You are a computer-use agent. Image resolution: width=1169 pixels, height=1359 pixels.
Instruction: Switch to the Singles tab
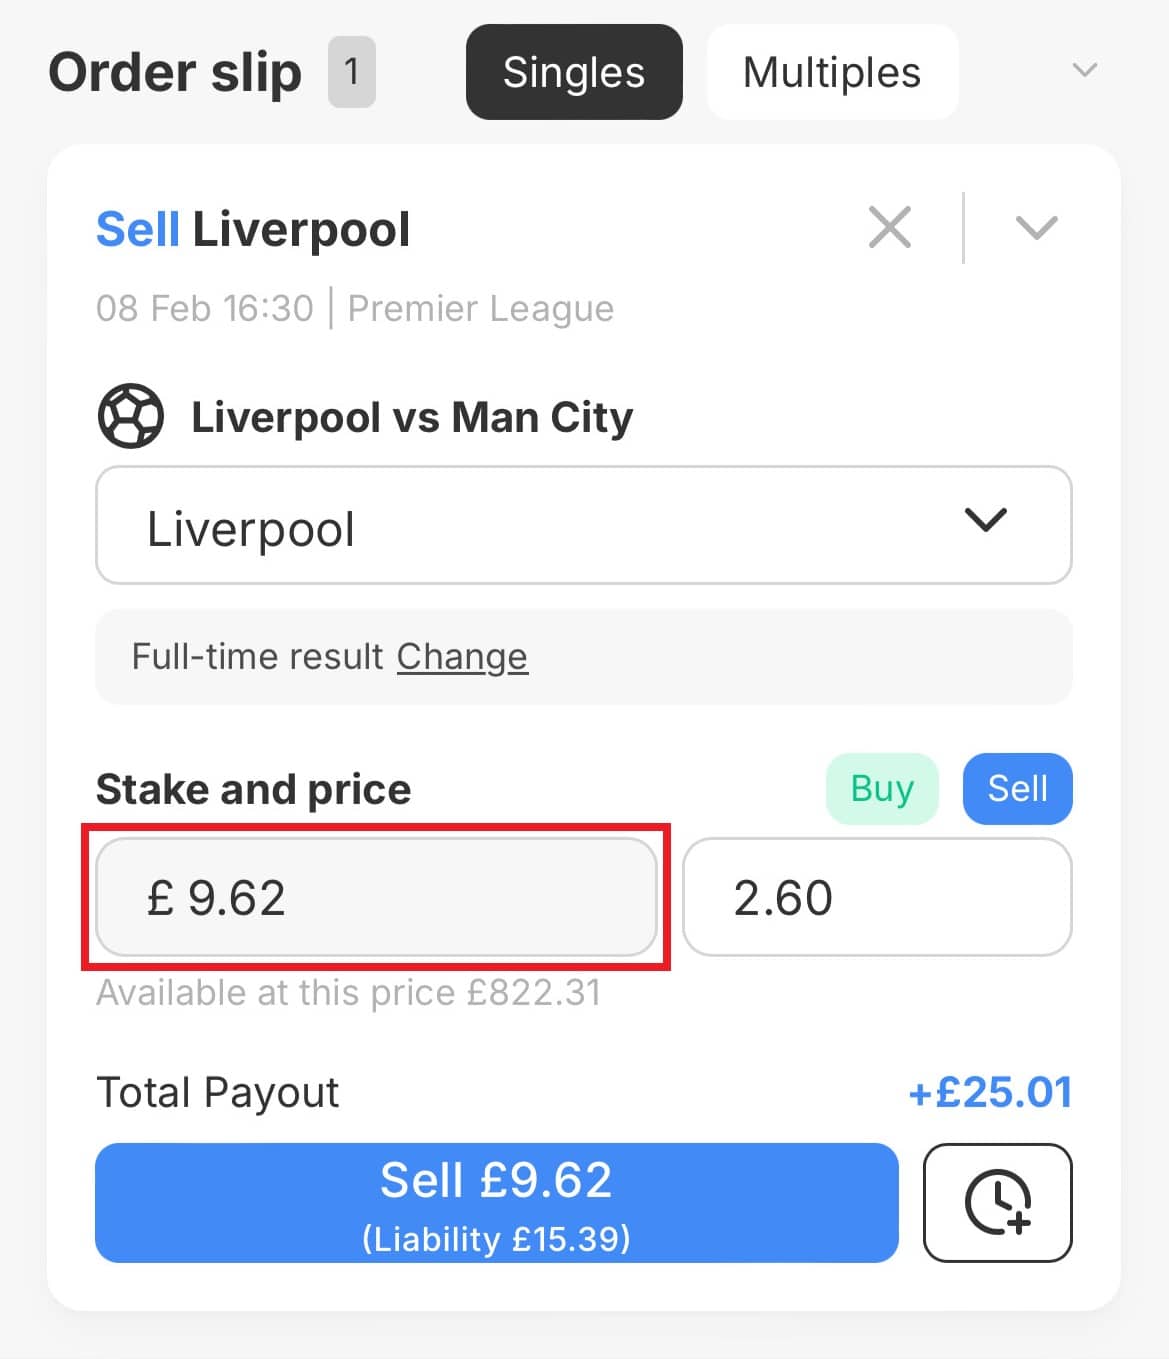574,72
